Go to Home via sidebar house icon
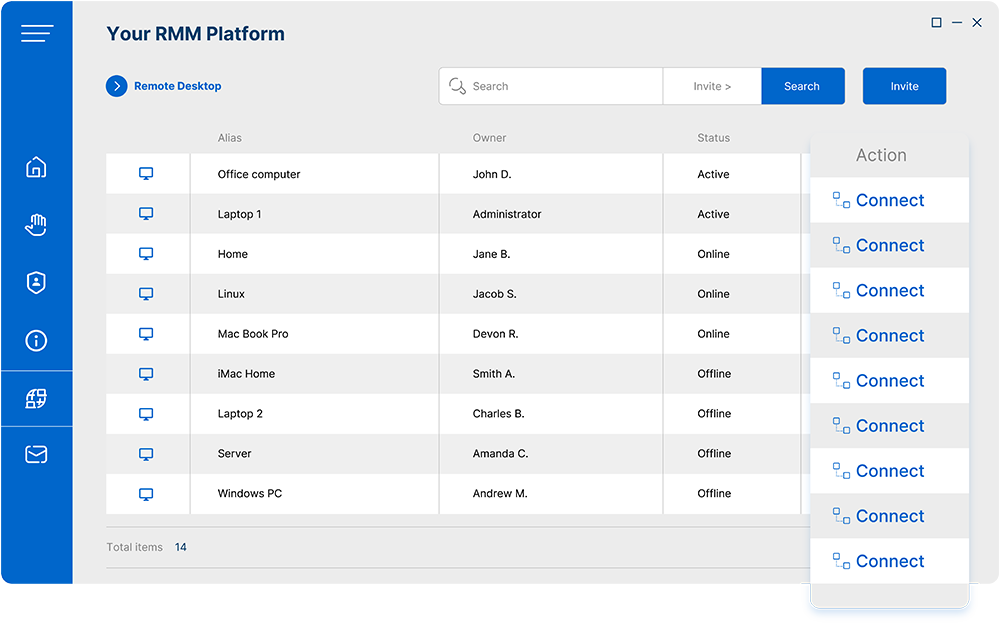This screenshot has width=1000, height=629. [x=36, y=167]
